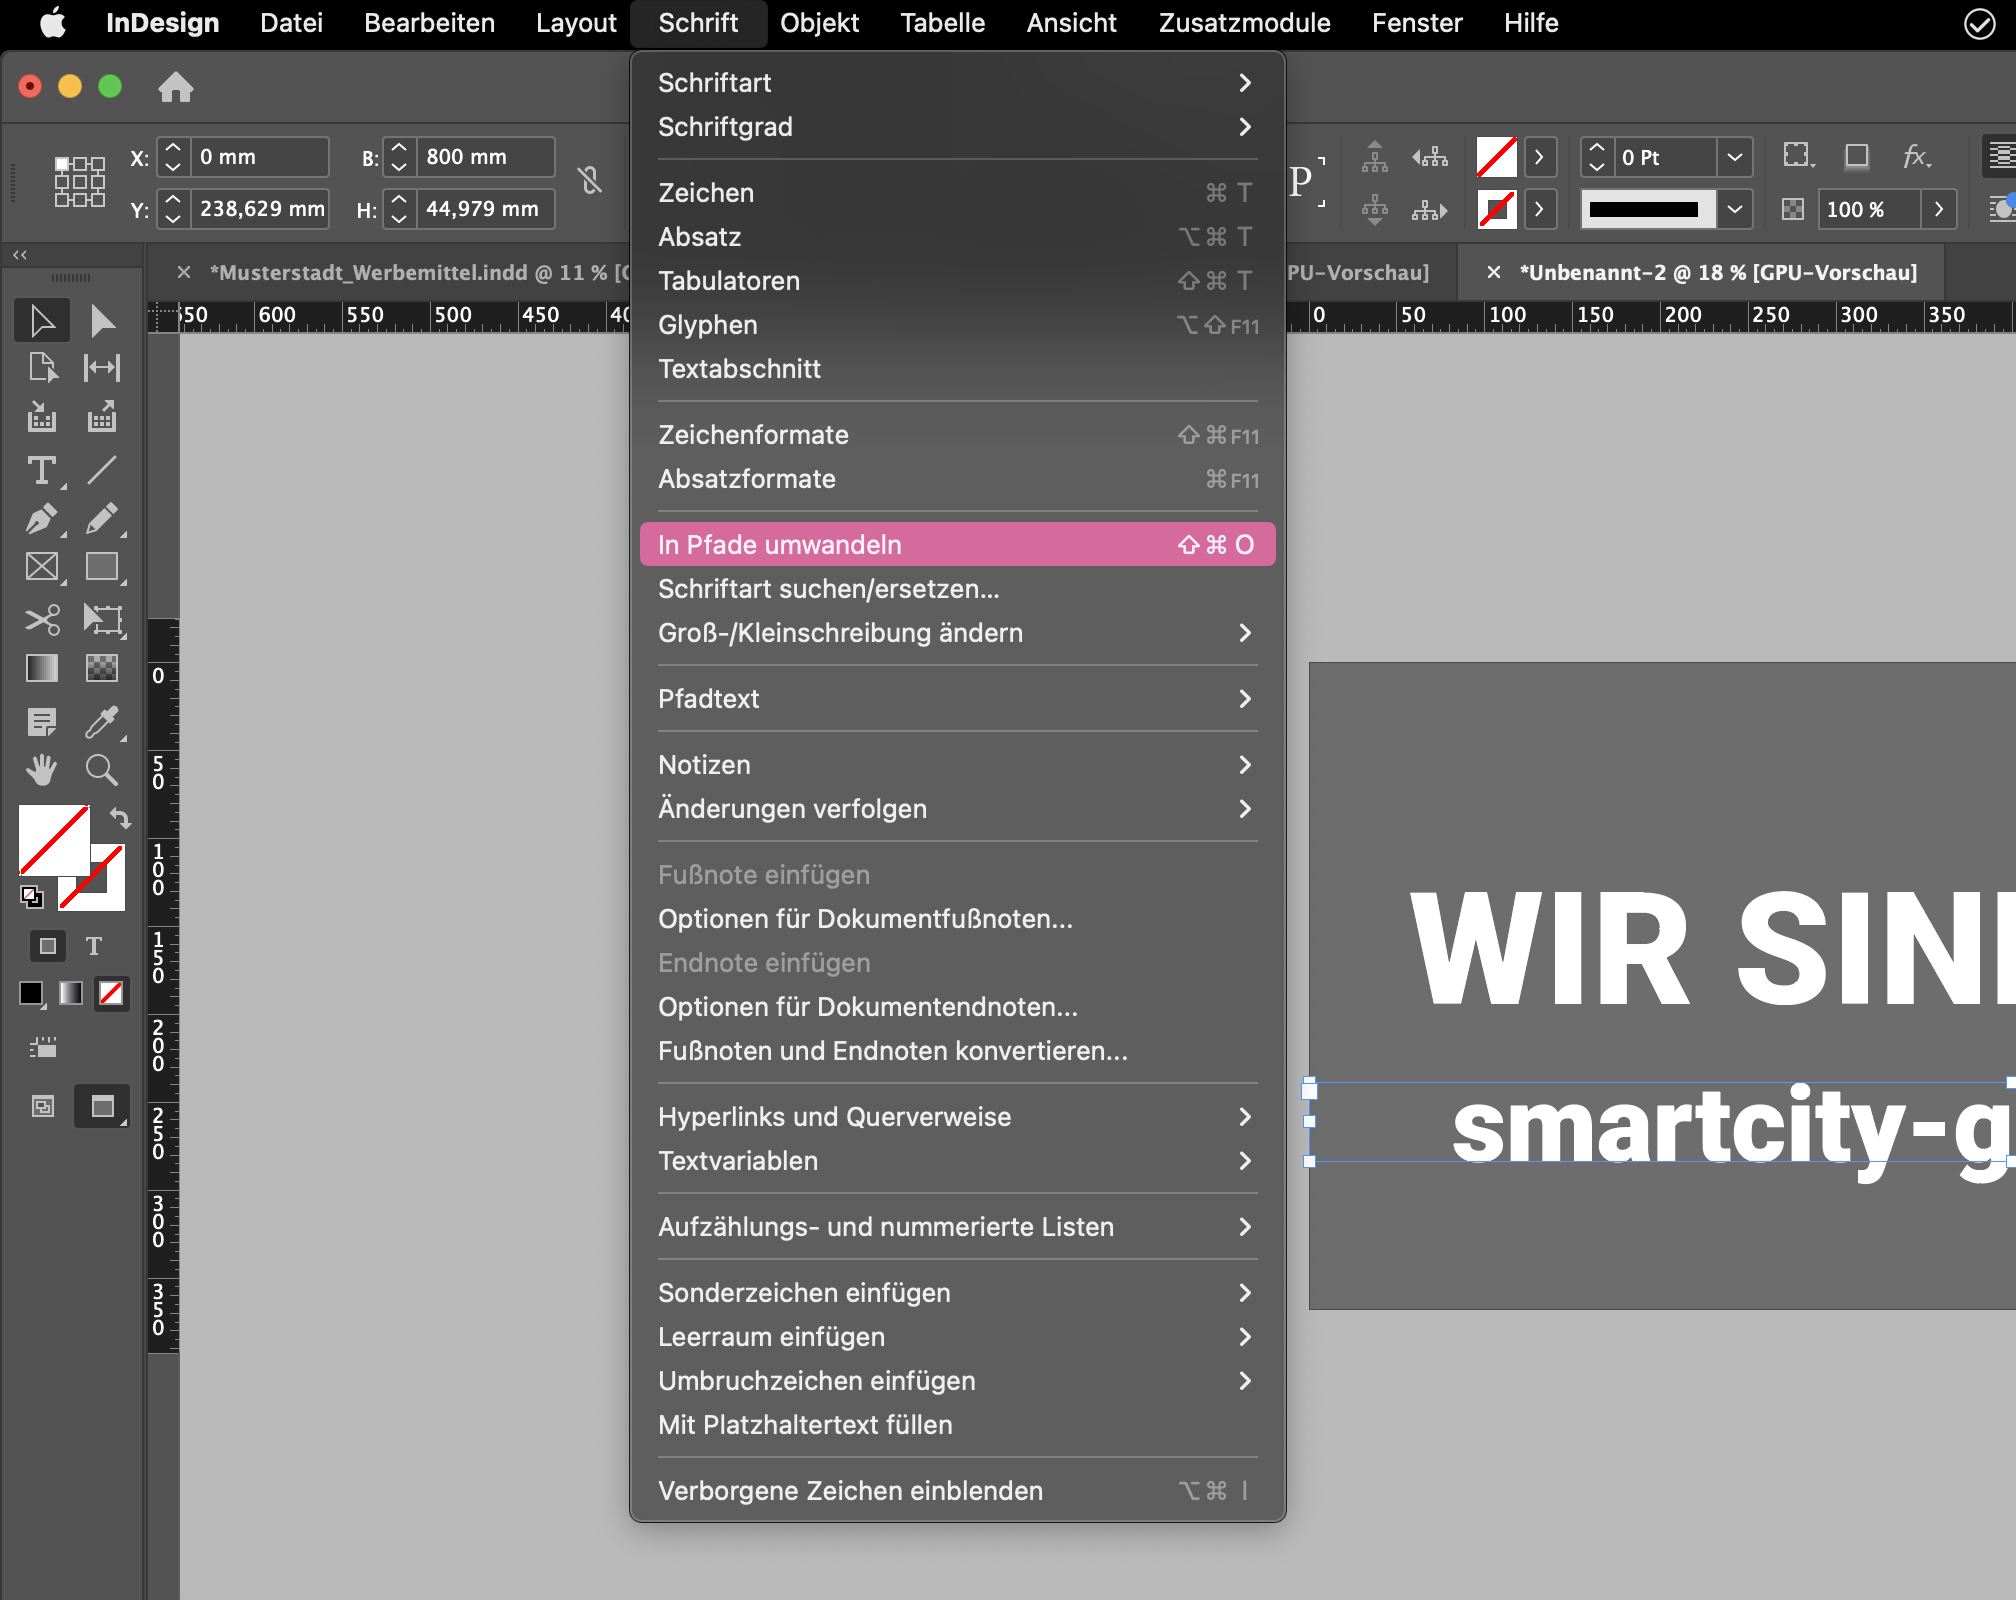Select the Pencil tool
Screen dimensions: 2016x1600
(x=101, y=519)
